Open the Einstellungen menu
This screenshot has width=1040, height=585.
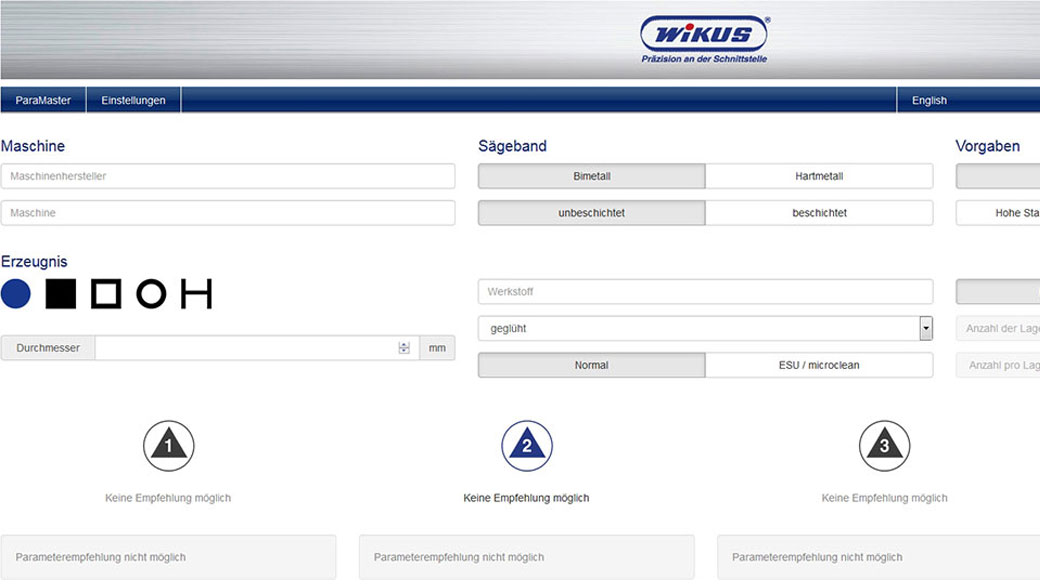[x=133, y=100]
